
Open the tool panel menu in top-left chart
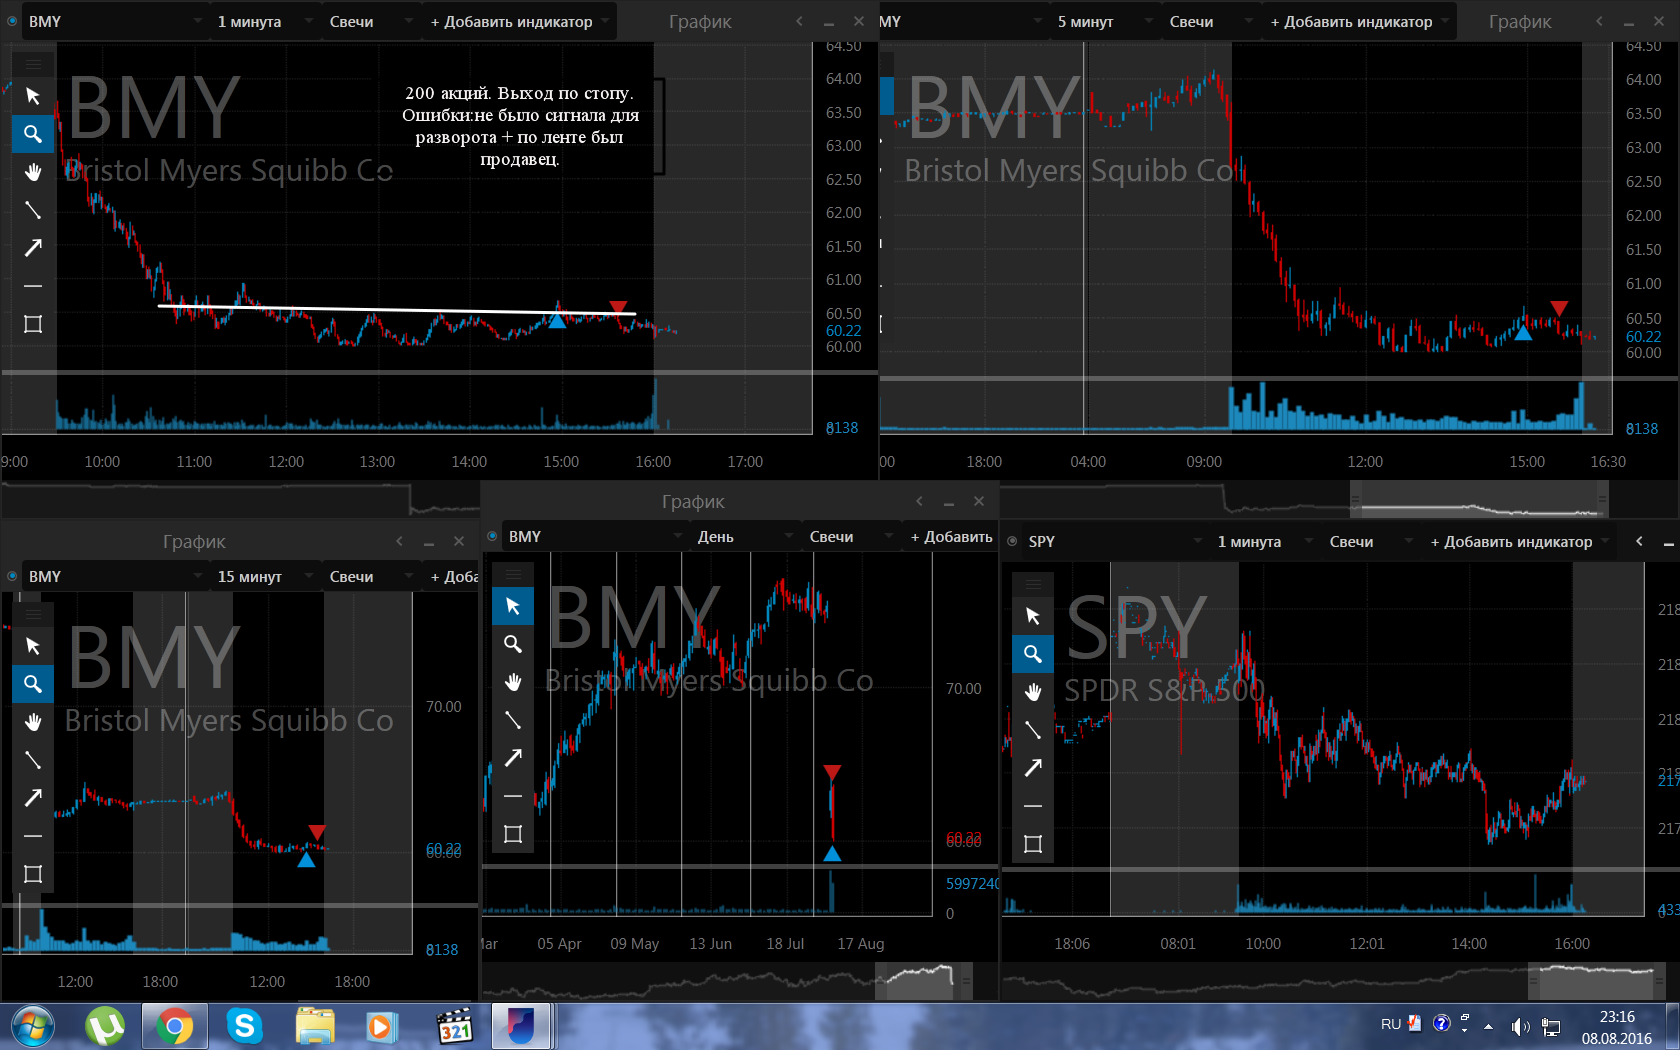(x=33, y=65)
